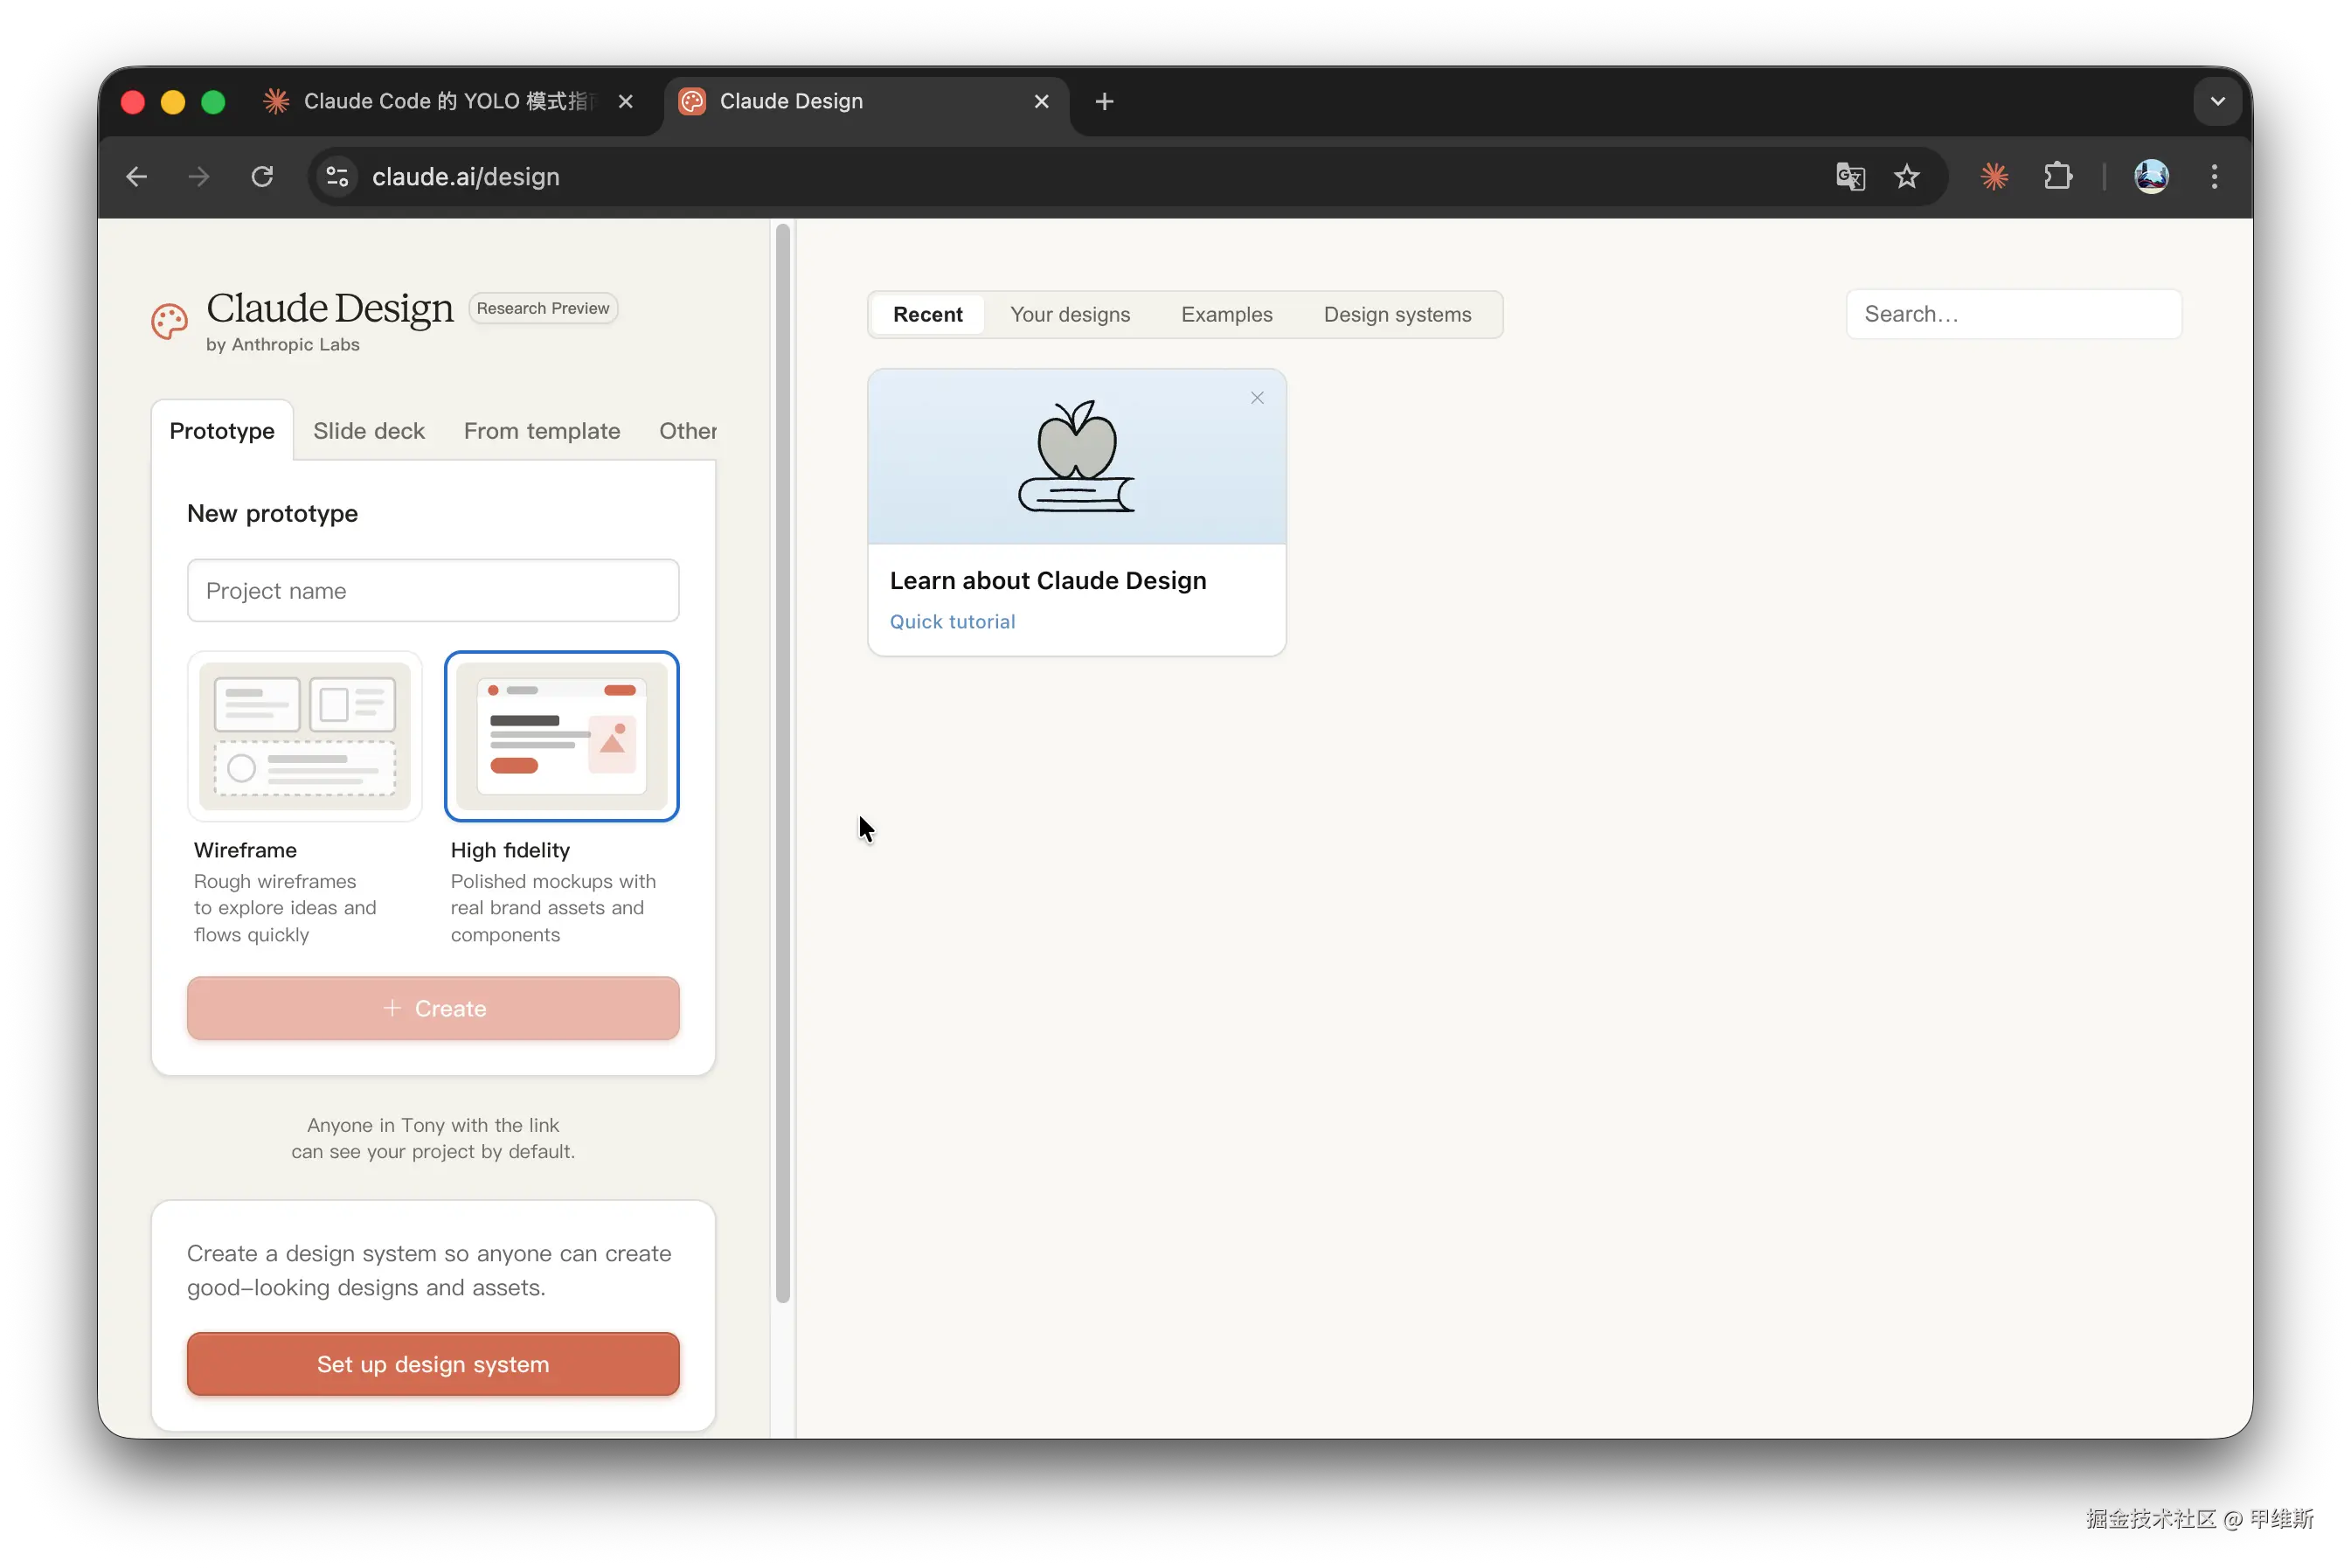The height and width of the screenshot is (1568, 2351).
Task: Open the Extensions puzzle piece icon
Action: tap(2057, 177)
